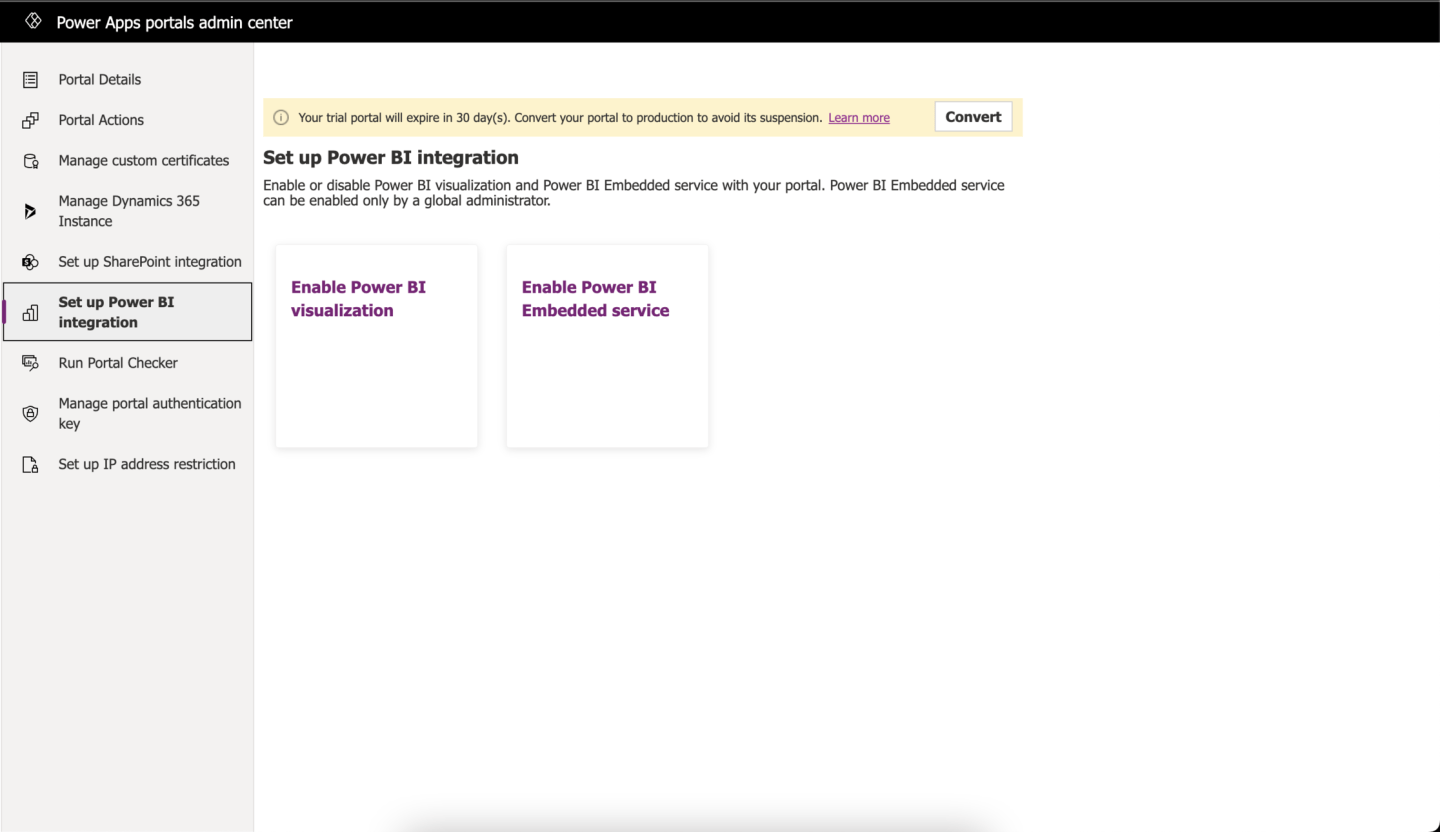1440x832 pixels.
Task: Select Set up IP address restriction entry
Action: 146,464
